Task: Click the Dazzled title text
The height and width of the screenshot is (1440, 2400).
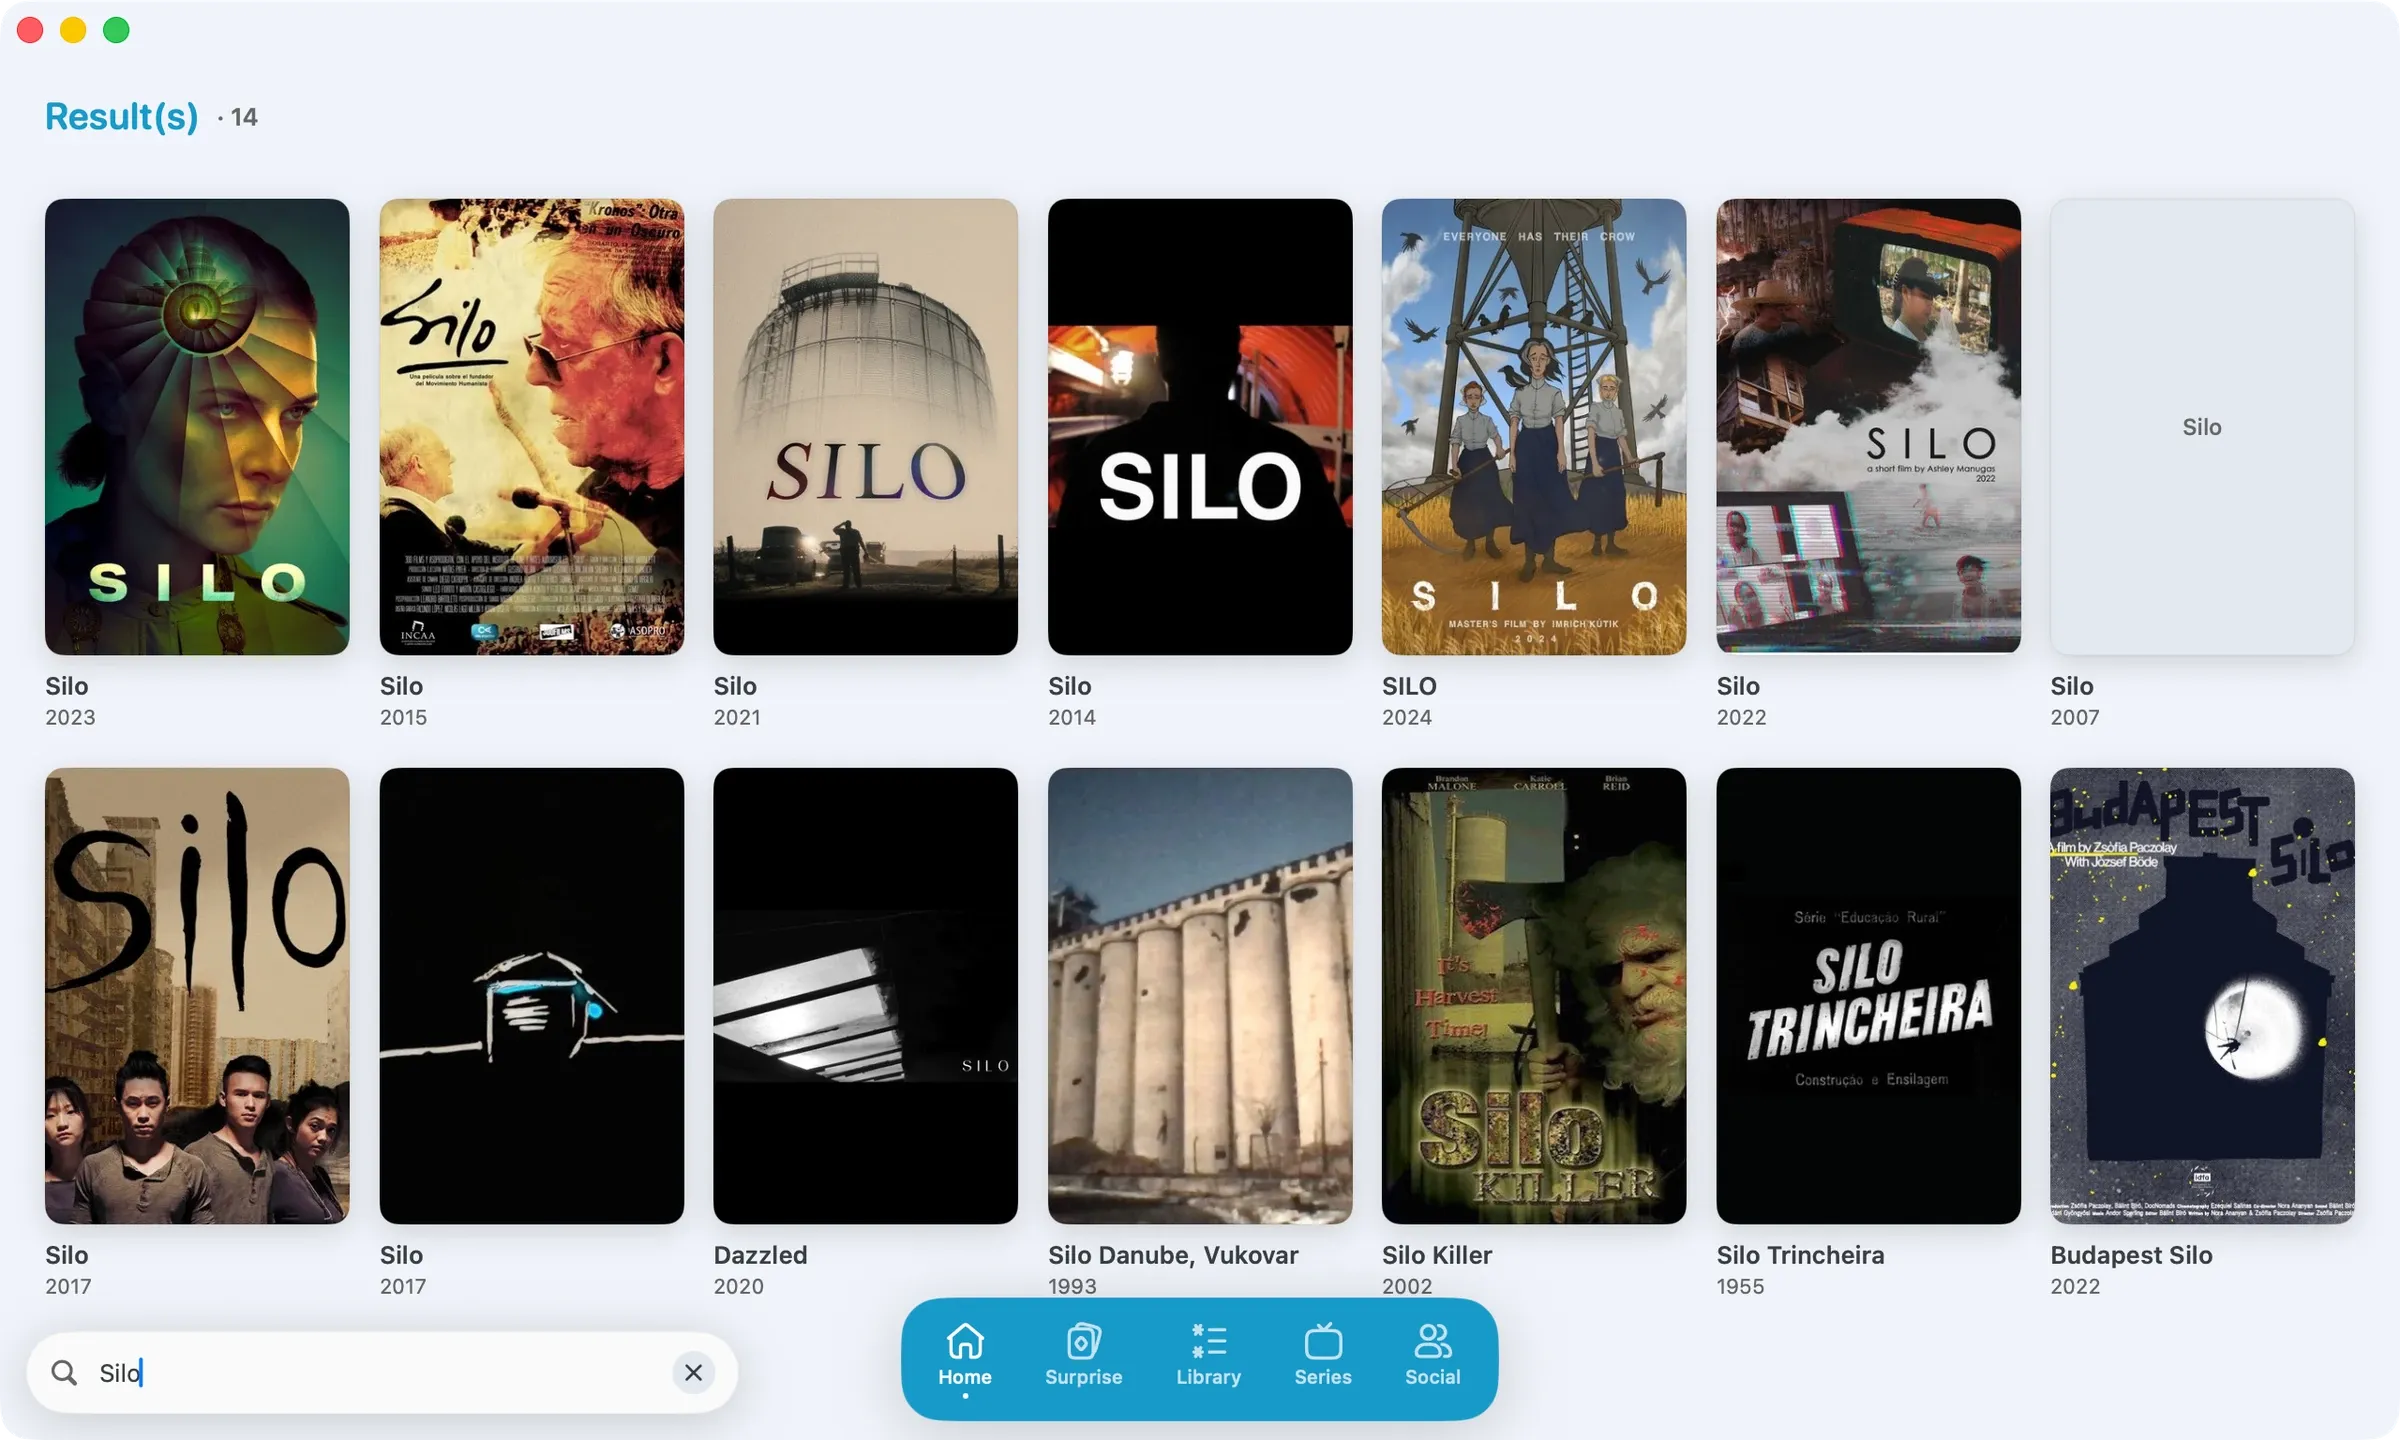Action: (x=760, y=1255)
